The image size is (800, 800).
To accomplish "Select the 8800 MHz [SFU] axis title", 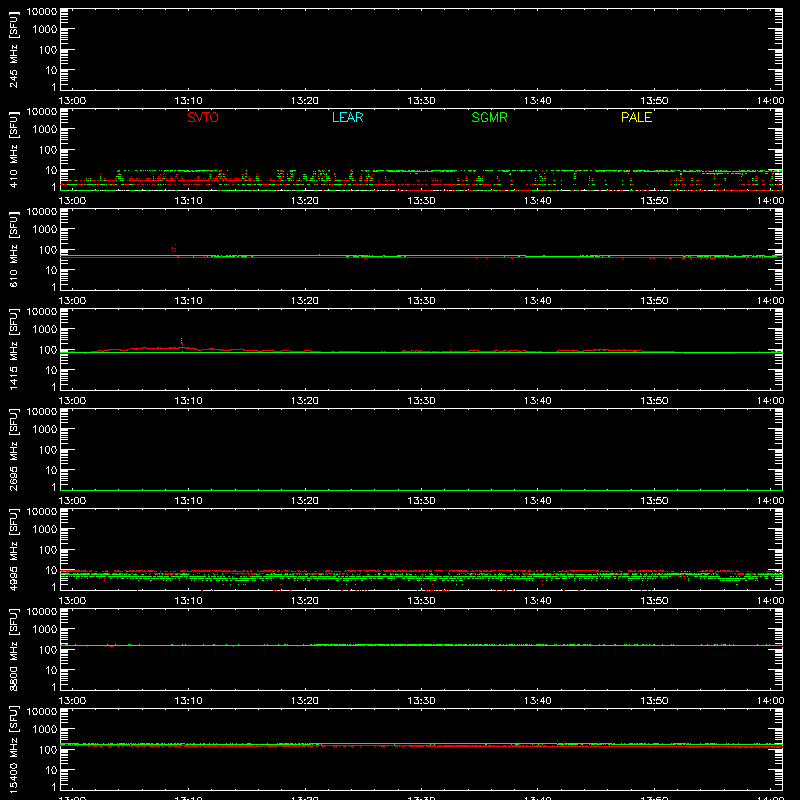I will 13,649.
